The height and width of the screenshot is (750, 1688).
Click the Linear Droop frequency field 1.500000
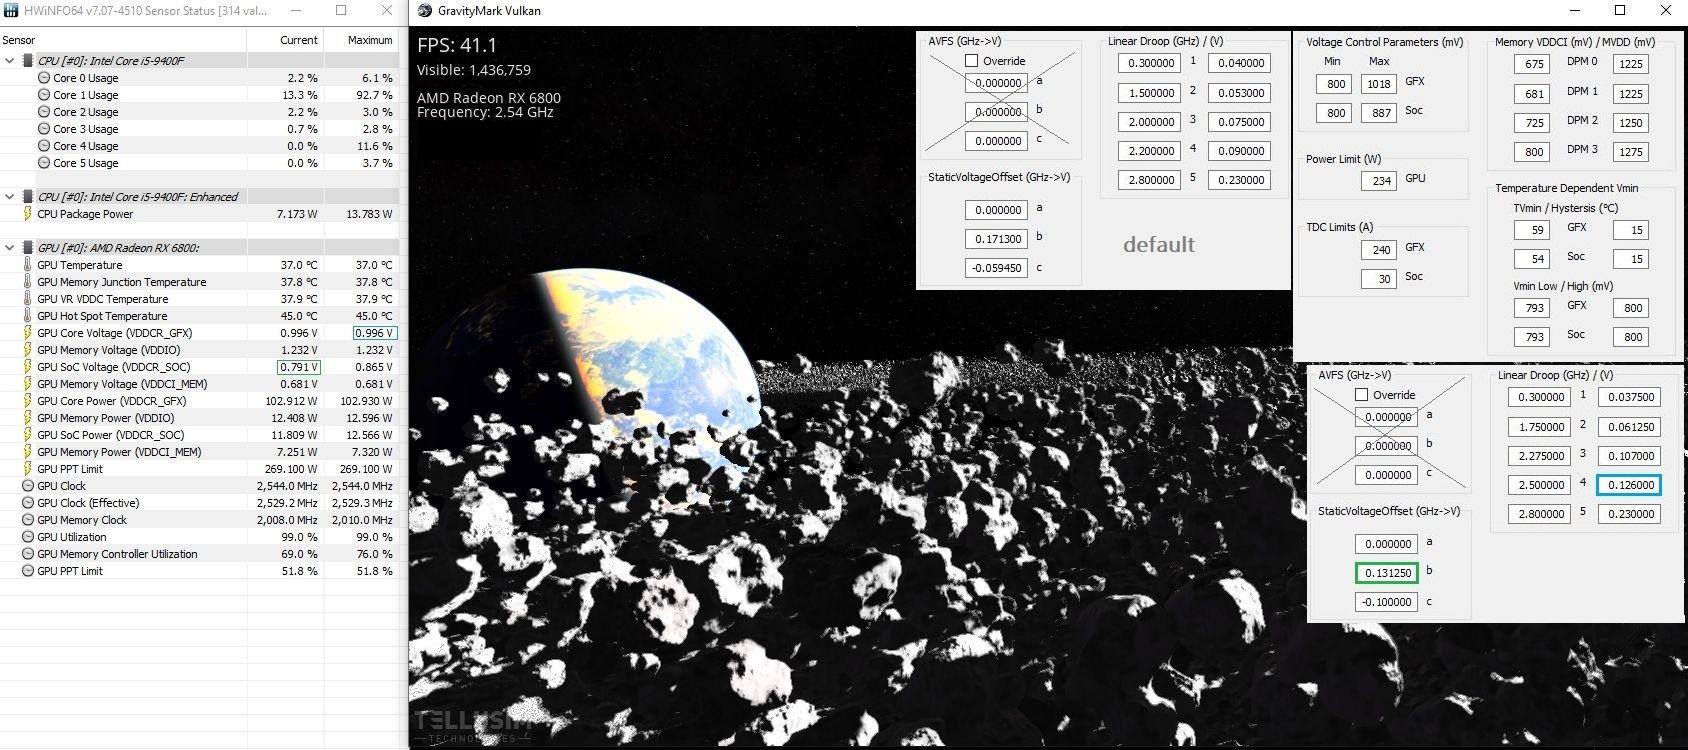[x=1149, y=93]
